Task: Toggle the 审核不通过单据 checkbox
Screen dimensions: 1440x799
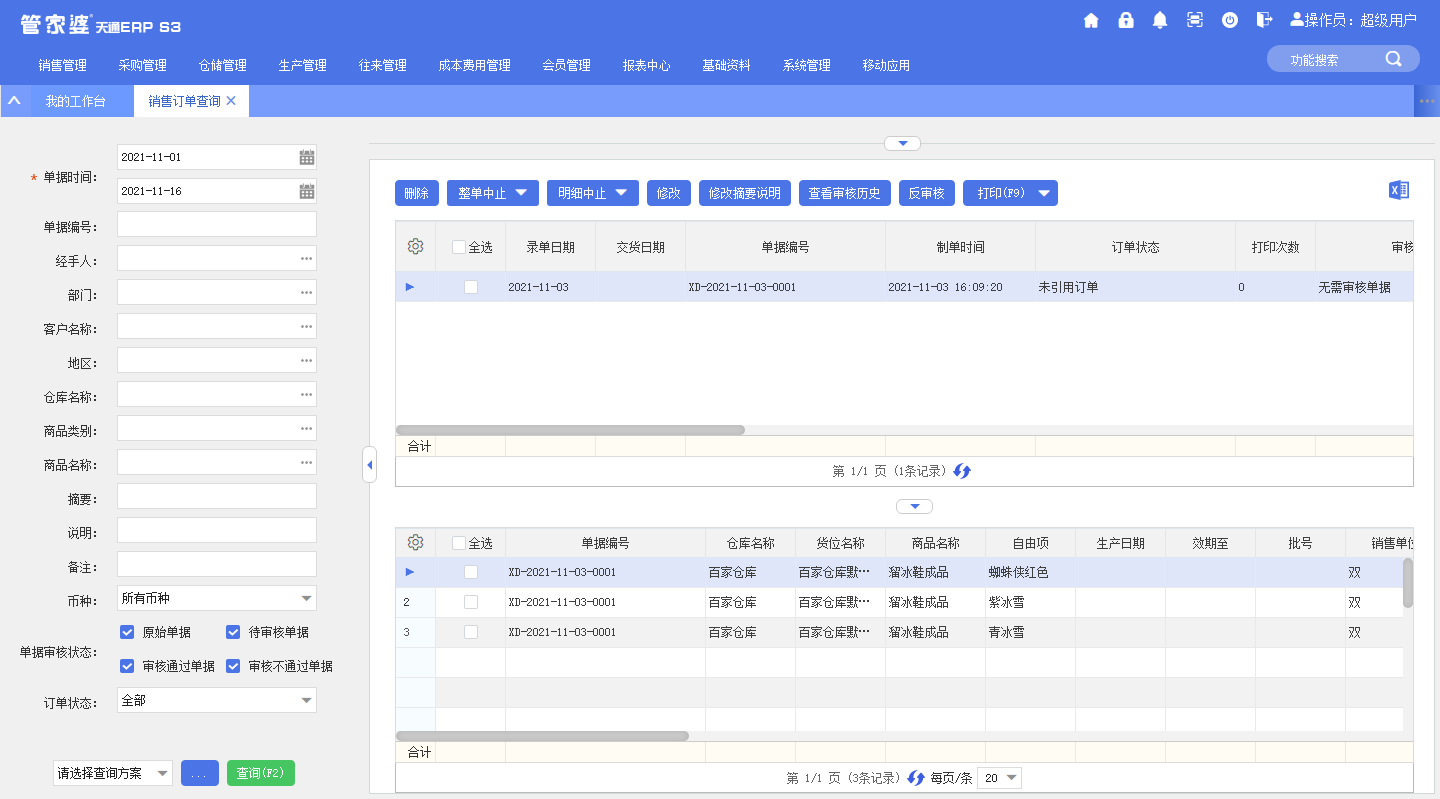Action: (233, 666)
